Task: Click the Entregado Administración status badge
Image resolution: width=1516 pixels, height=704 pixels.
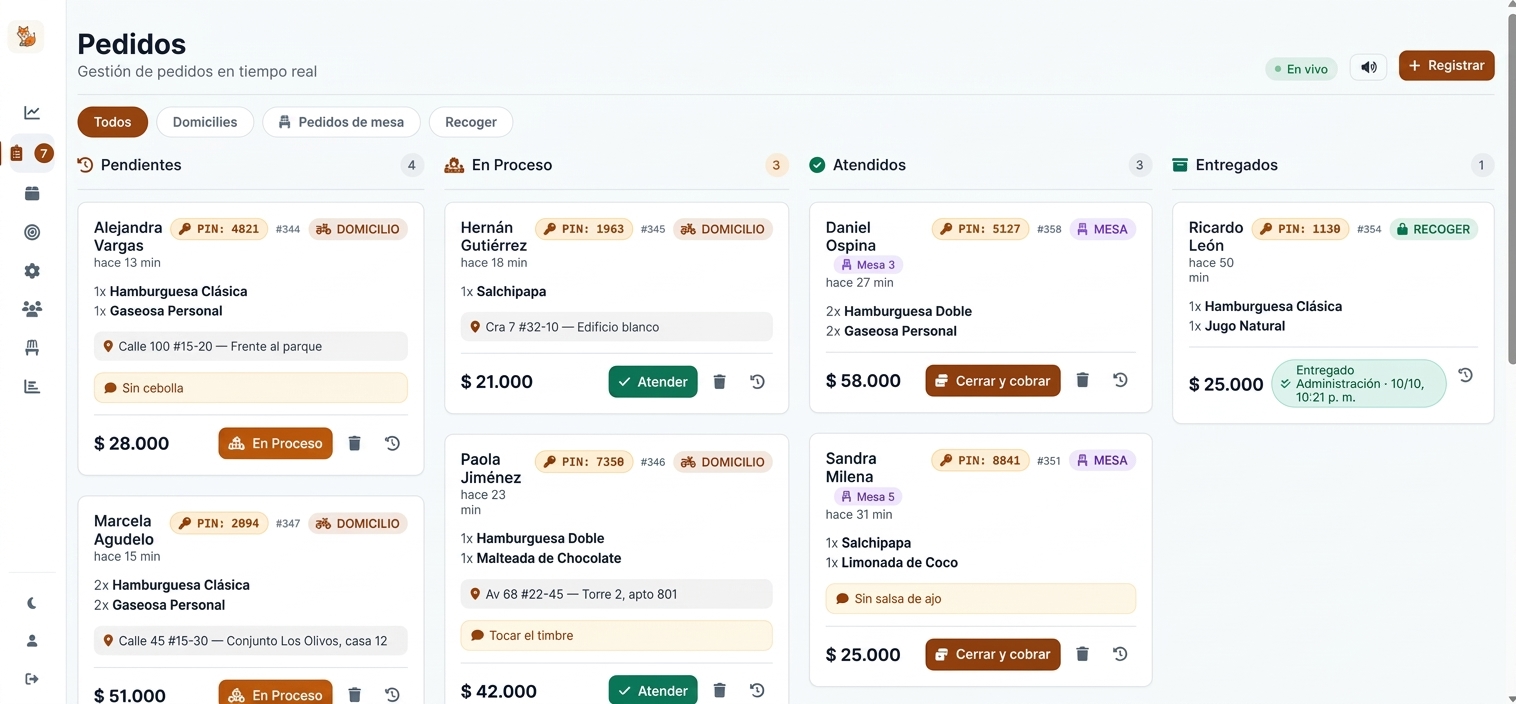Action: point(1359,384)
